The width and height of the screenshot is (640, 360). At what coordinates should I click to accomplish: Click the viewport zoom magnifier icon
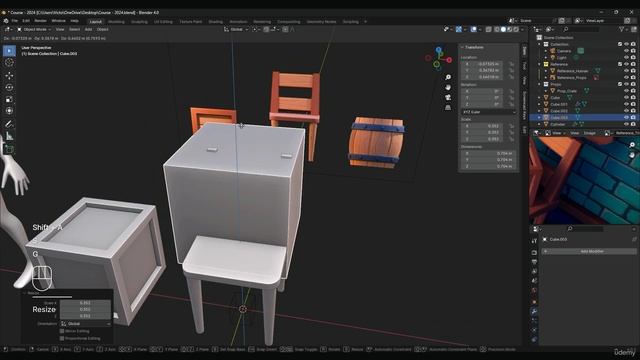point(448,77)
